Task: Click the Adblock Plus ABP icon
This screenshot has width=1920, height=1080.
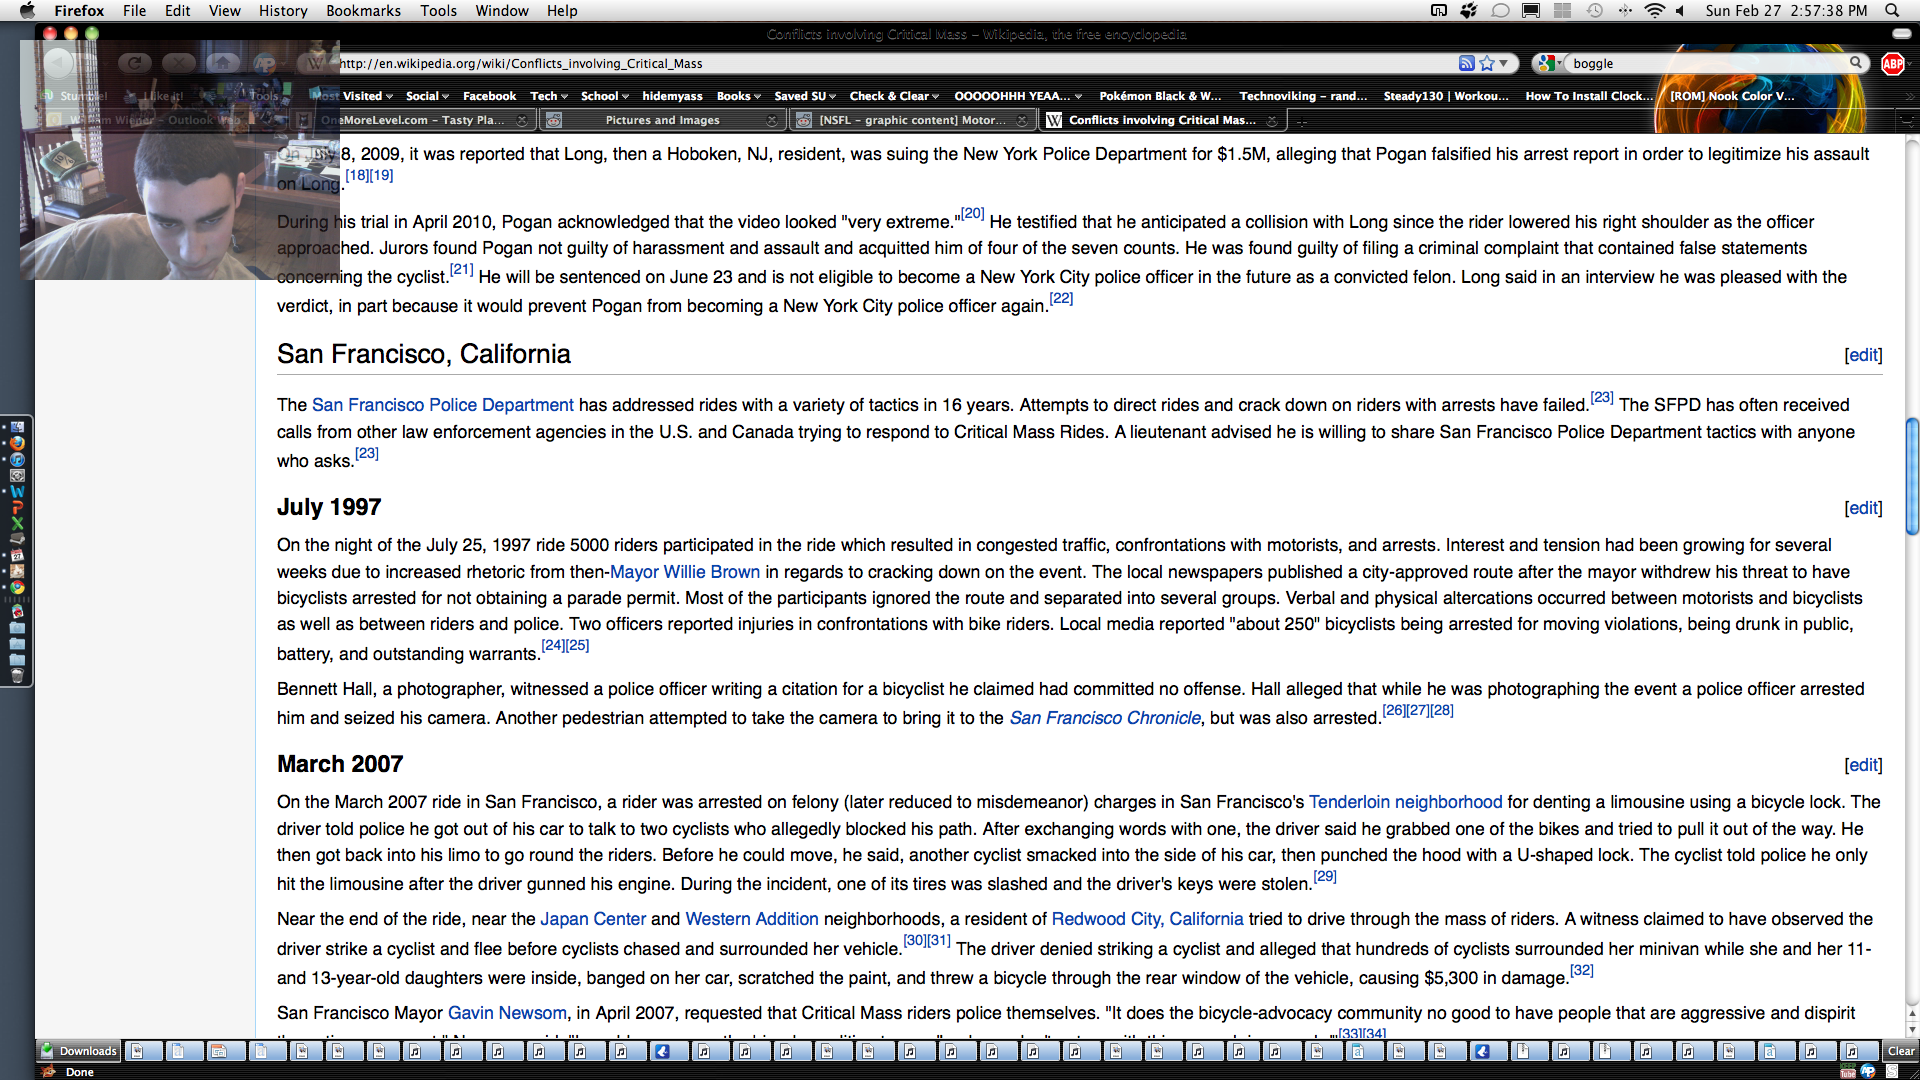Action: (x=1892, y=63)
